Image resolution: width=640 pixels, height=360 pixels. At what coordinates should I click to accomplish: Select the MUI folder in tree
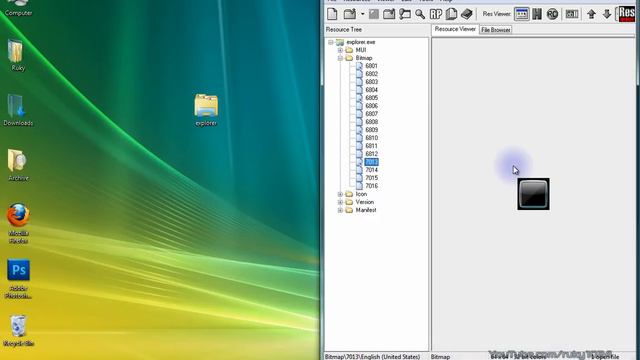[361, 50]
